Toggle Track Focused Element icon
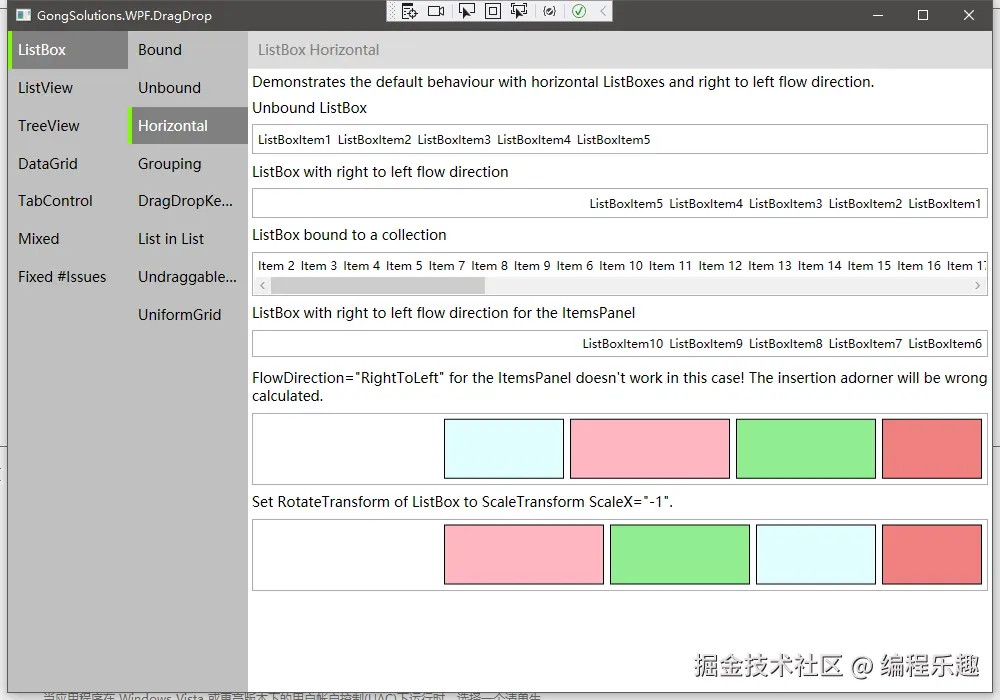 coord(519,11)
